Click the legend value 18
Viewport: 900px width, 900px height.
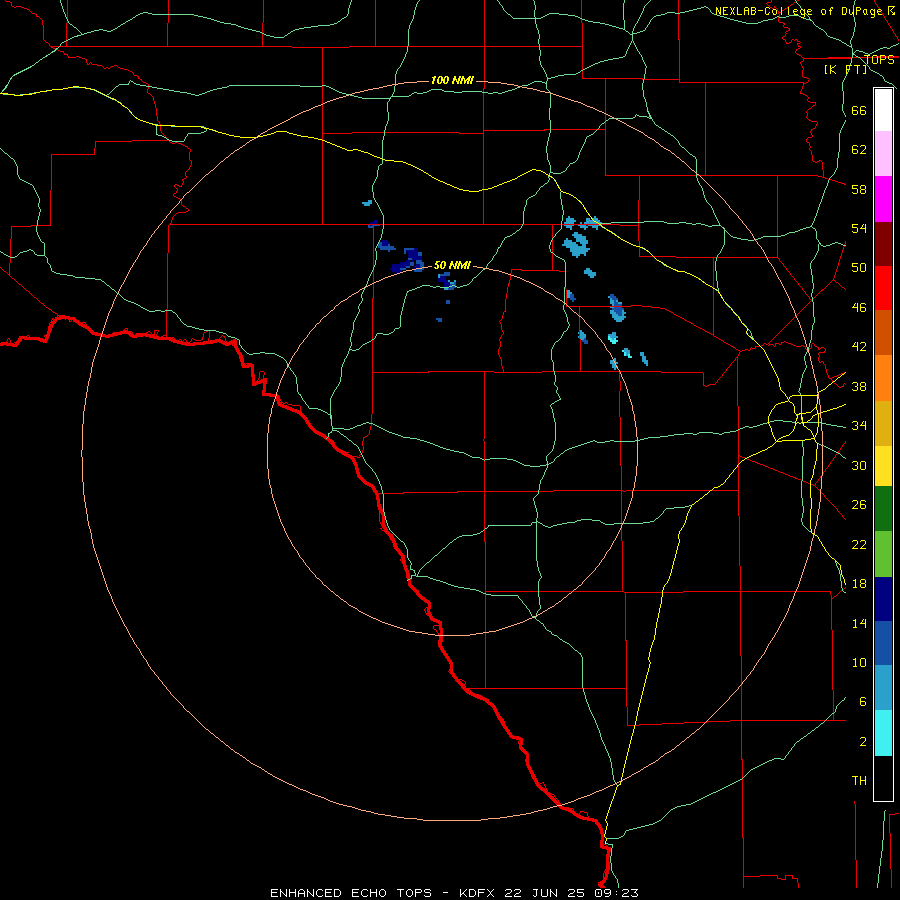tap(859, 584)
